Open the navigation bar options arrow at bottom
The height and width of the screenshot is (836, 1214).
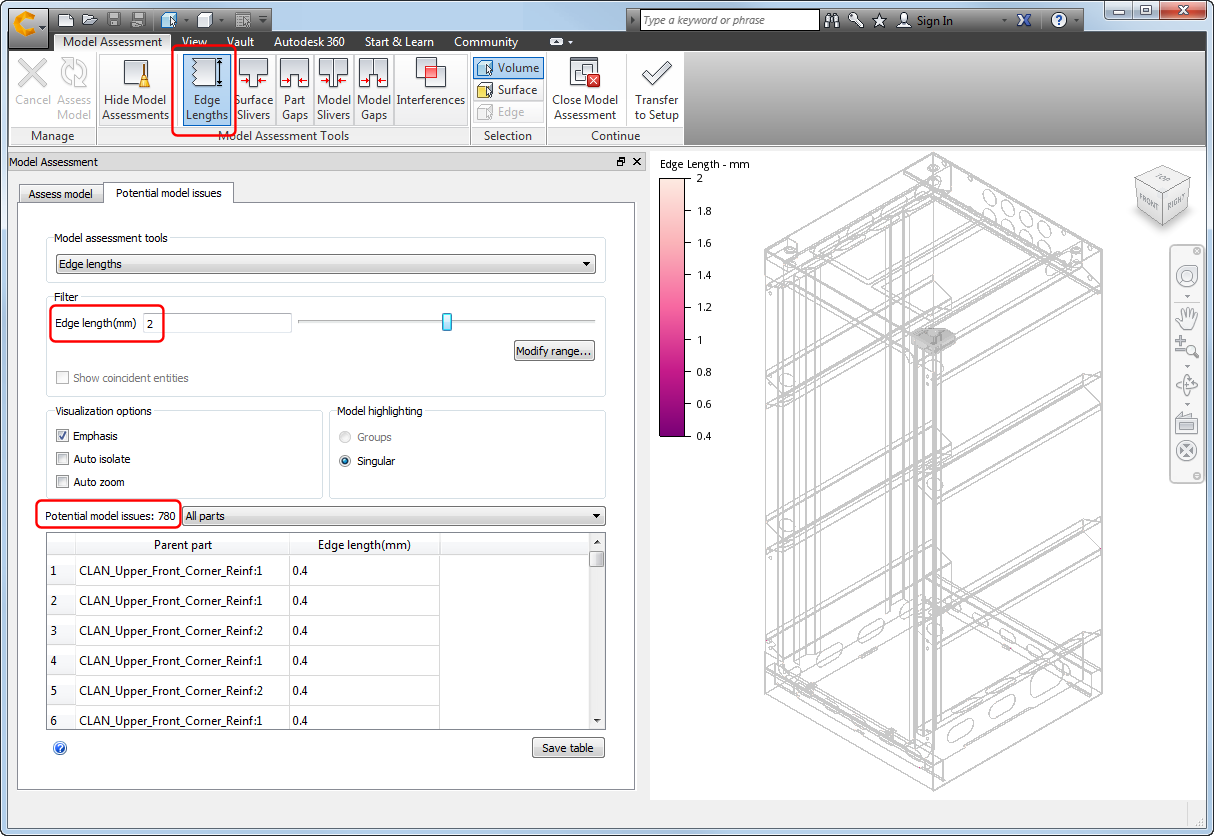pos(1198,476)
